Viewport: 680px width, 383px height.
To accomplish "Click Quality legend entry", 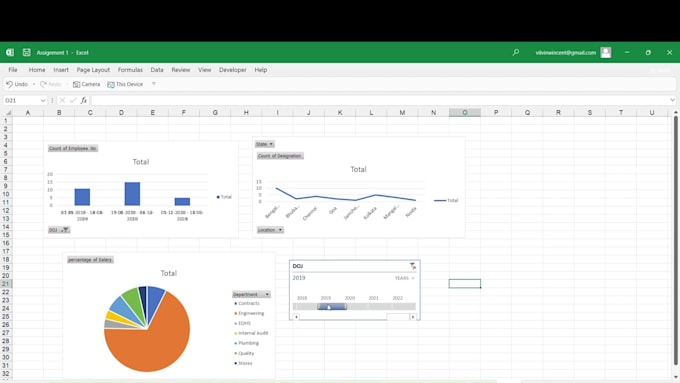I will [x=244, y=353].
